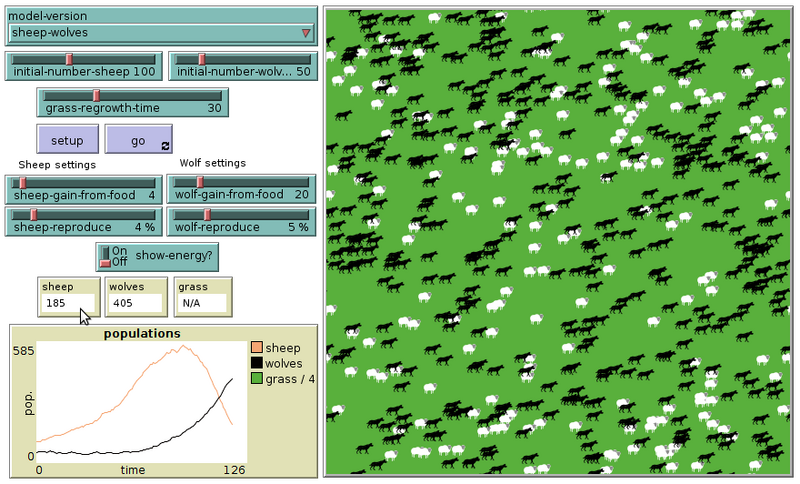Click the wolves monitor showing 405
Screen dimensions: 800x484
[x=135, y=297]
